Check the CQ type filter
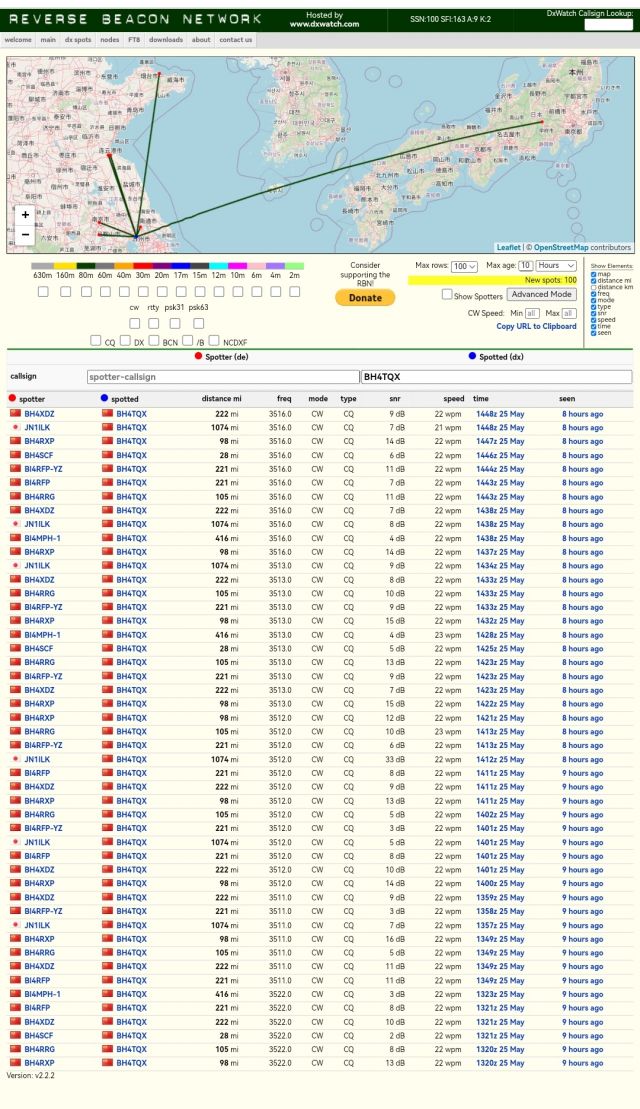This screenshot has height=1109, width=640. click(x=95, y=340)
